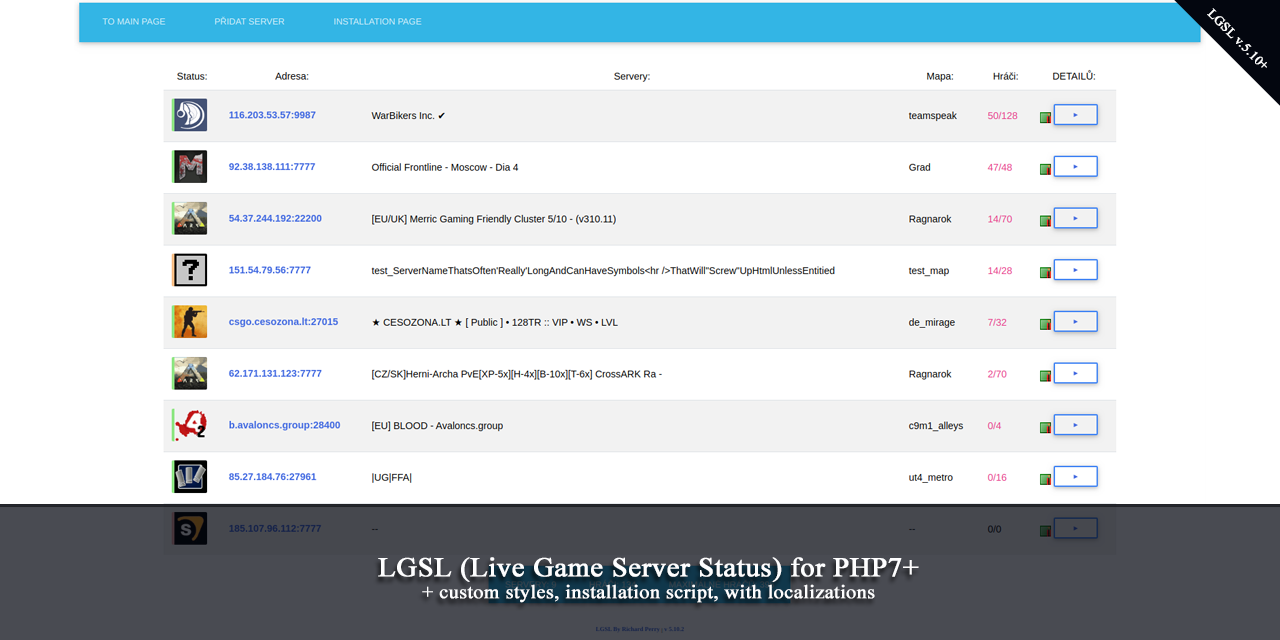Show details for CESOZONA.LT server

click(x=1075, y=321)
